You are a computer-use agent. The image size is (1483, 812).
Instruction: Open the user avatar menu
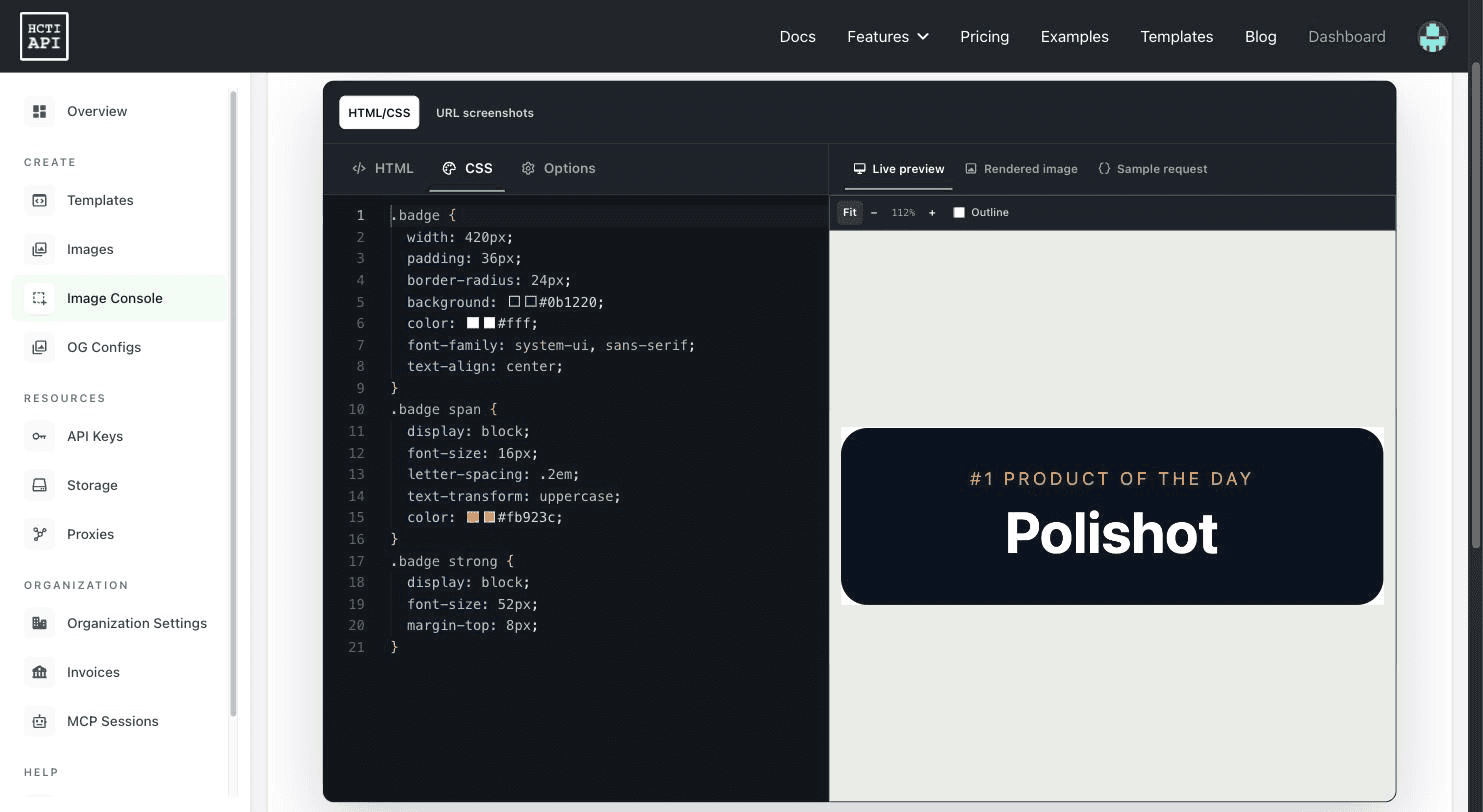click(x=1432, y=37)
